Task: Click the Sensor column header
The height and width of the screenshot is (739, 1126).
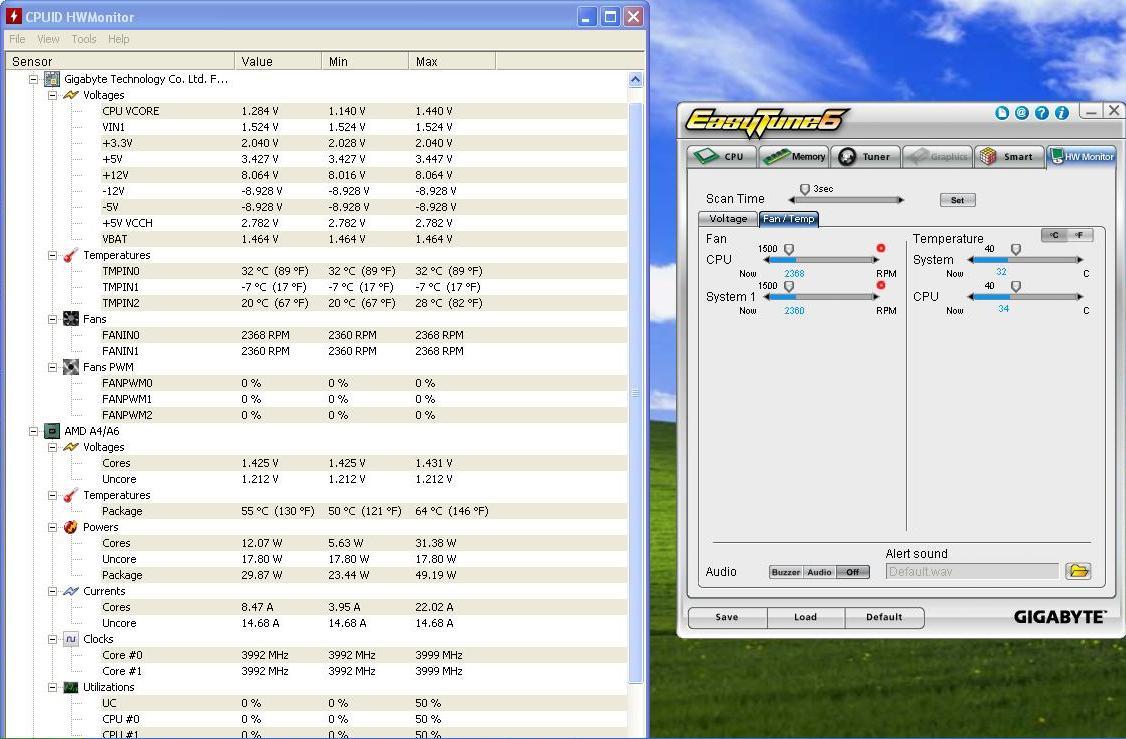Action: [120, 62]
